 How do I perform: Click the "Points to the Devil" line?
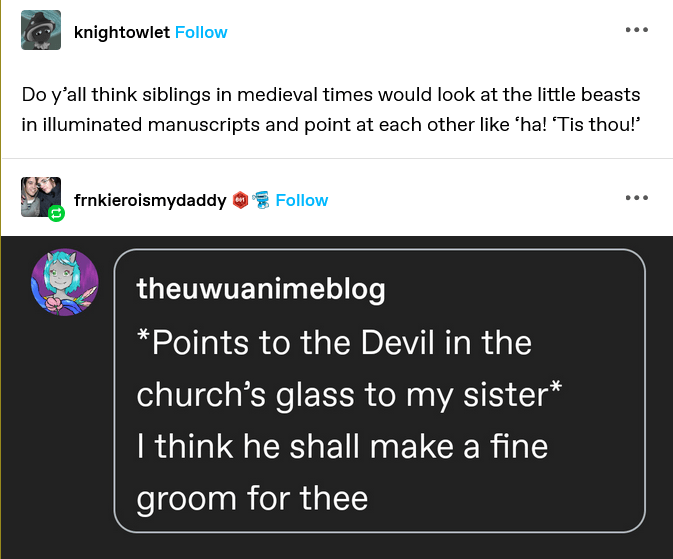coord(333,343)
